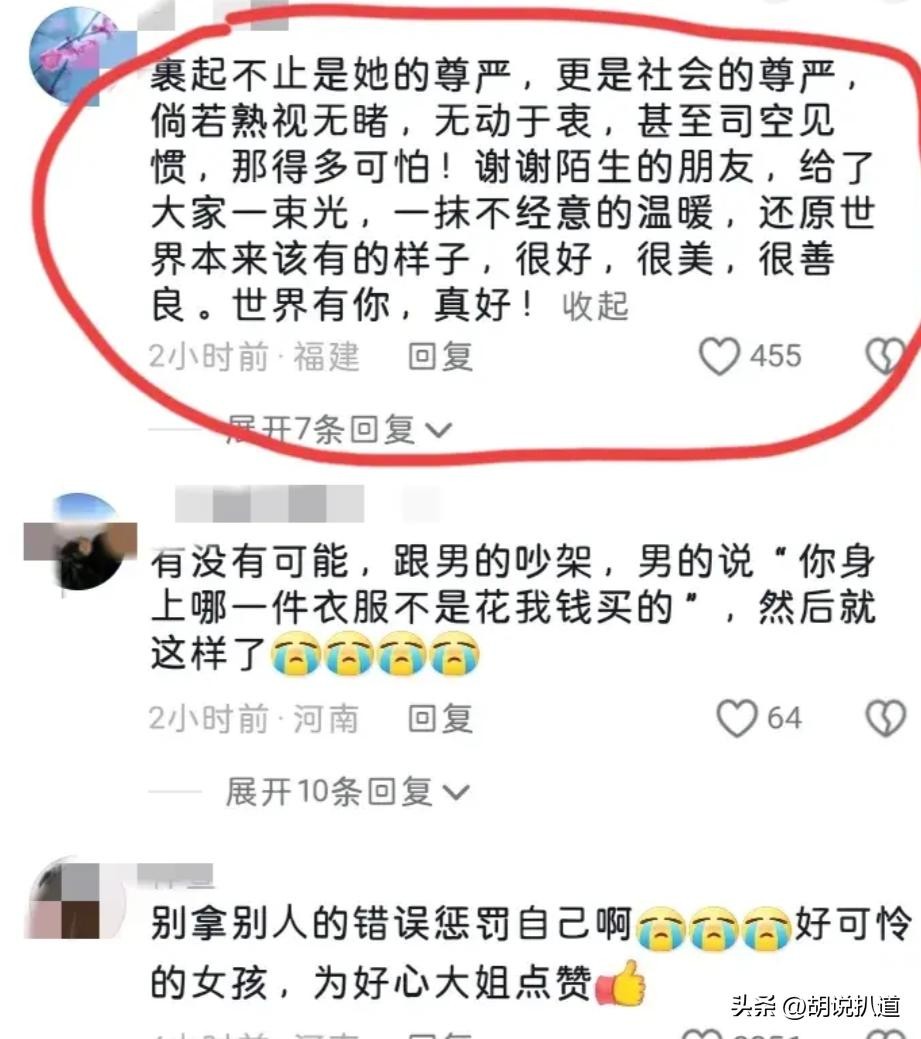Open the second commenter's blurred username
This screenshot has height=1039, width=921.
pos(270,504)
